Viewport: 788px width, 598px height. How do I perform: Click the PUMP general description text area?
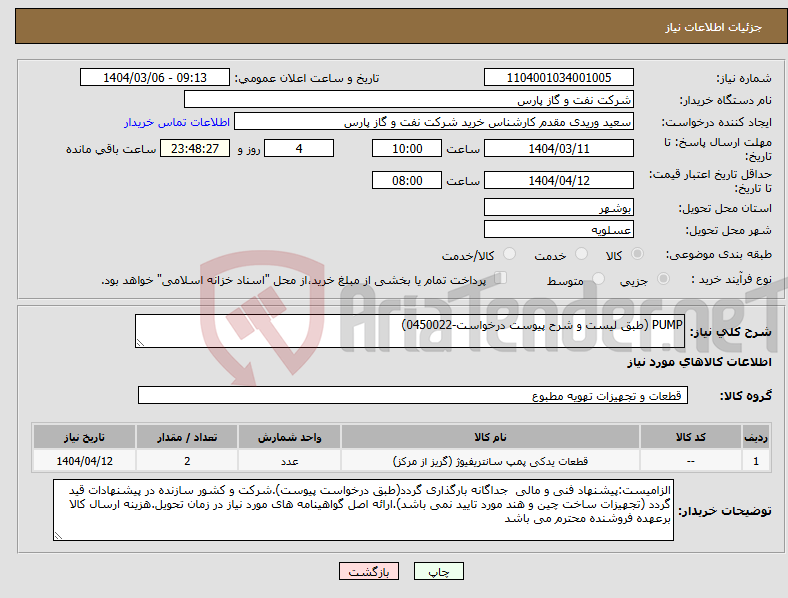click(x=410, y=331)
